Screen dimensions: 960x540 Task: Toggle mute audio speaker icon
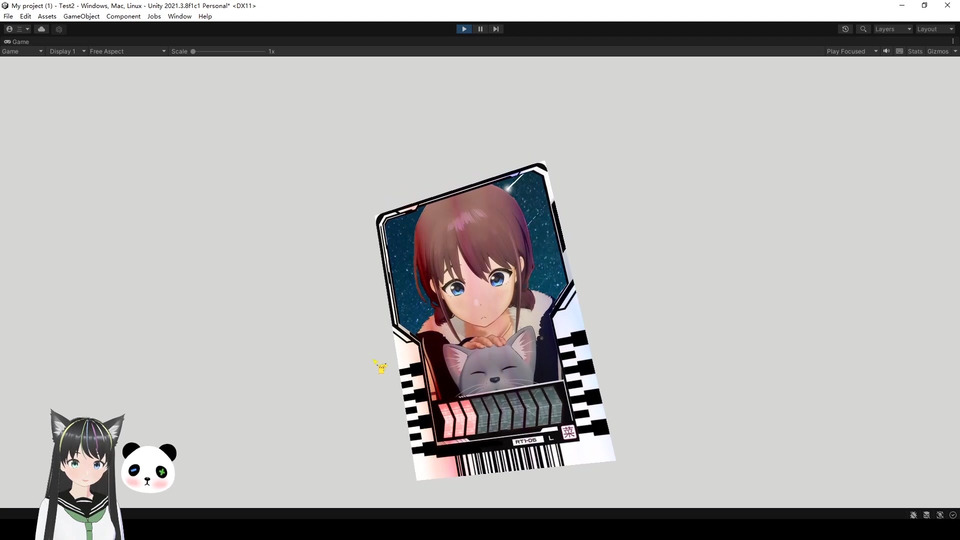(886, 51)
